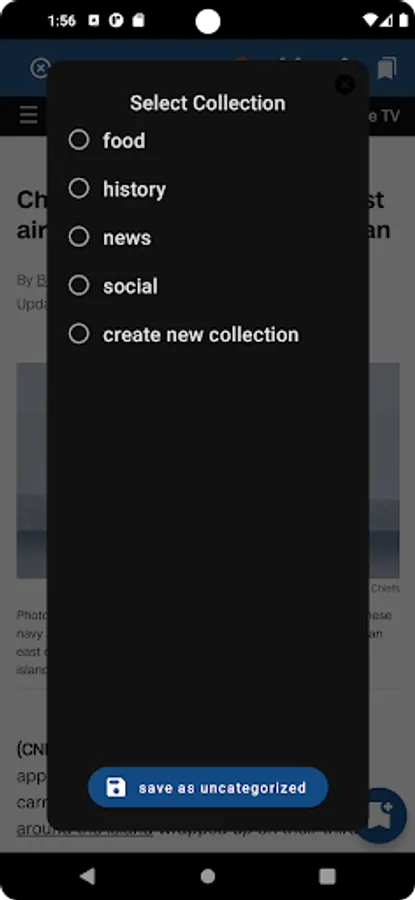Tap the Android home circle button
Viewport: 415px width, 900px height.
point(208,876)
